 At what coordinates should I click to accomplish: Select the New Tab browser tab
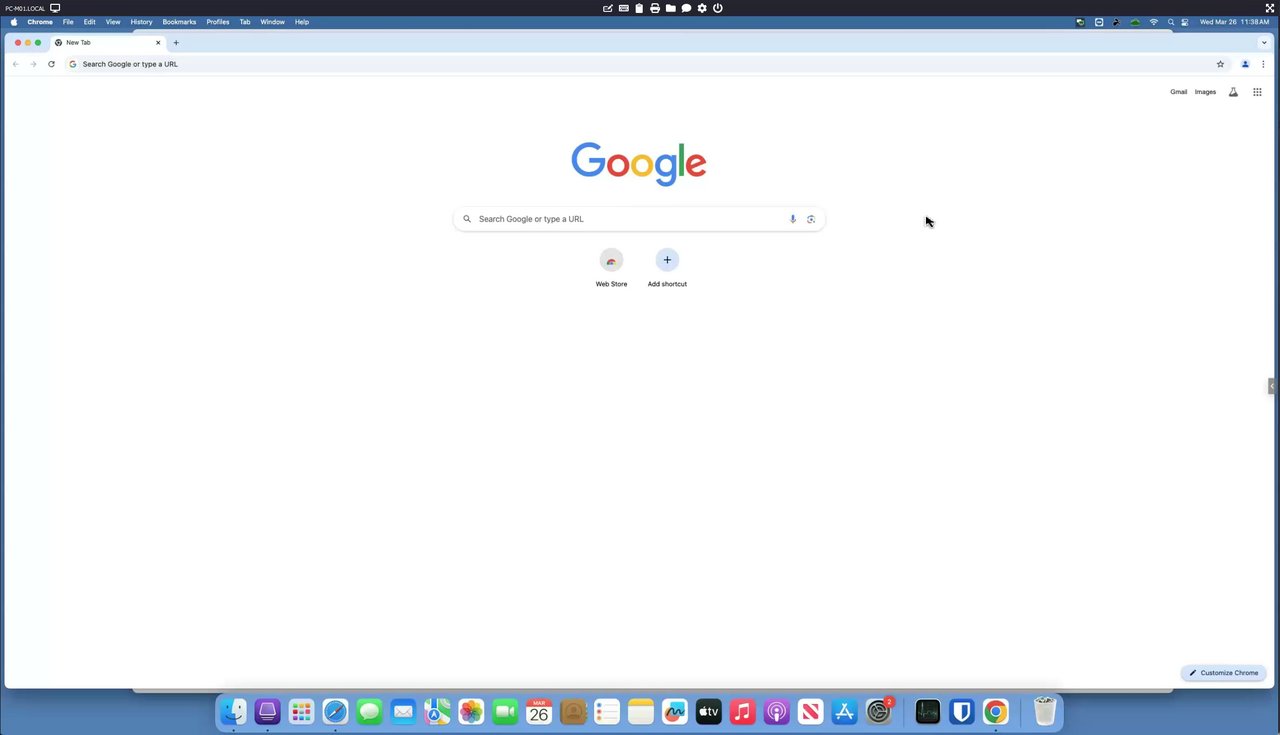(x=109, y=43)
